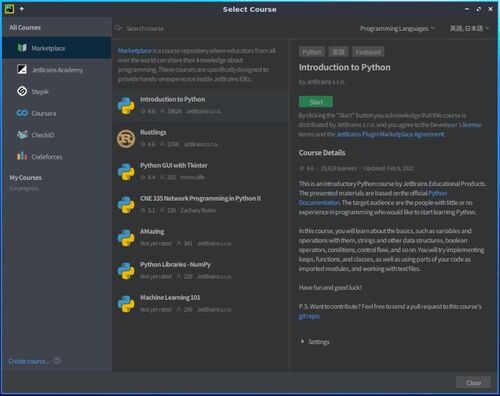Viewport: 500px width, 396px height.
Task: Open the Codeforces provider
Action: pyautogui.click(x=57, y=157)
